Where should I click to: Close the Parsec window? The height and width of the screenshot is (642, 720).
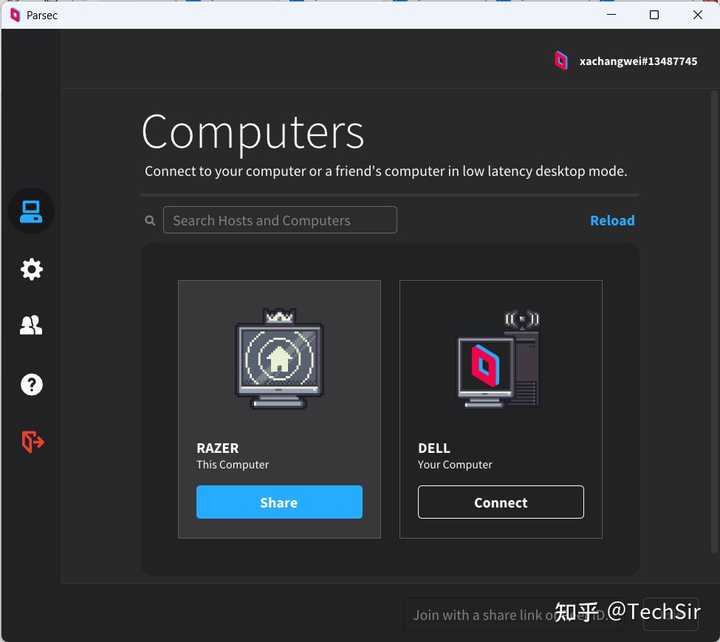click(698, 15)
